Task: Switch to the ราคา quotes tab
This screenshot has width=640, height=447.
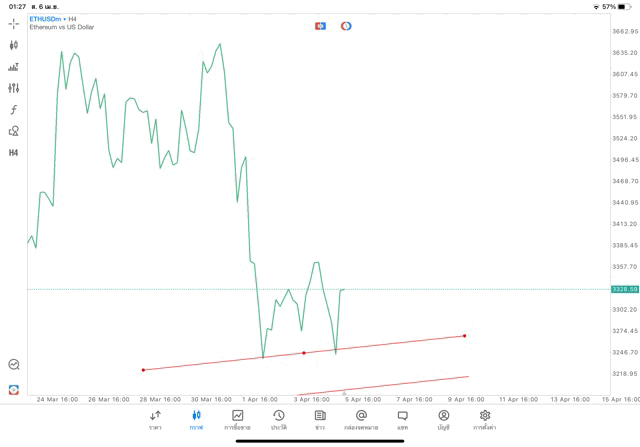Action: (x=155, y=419)
